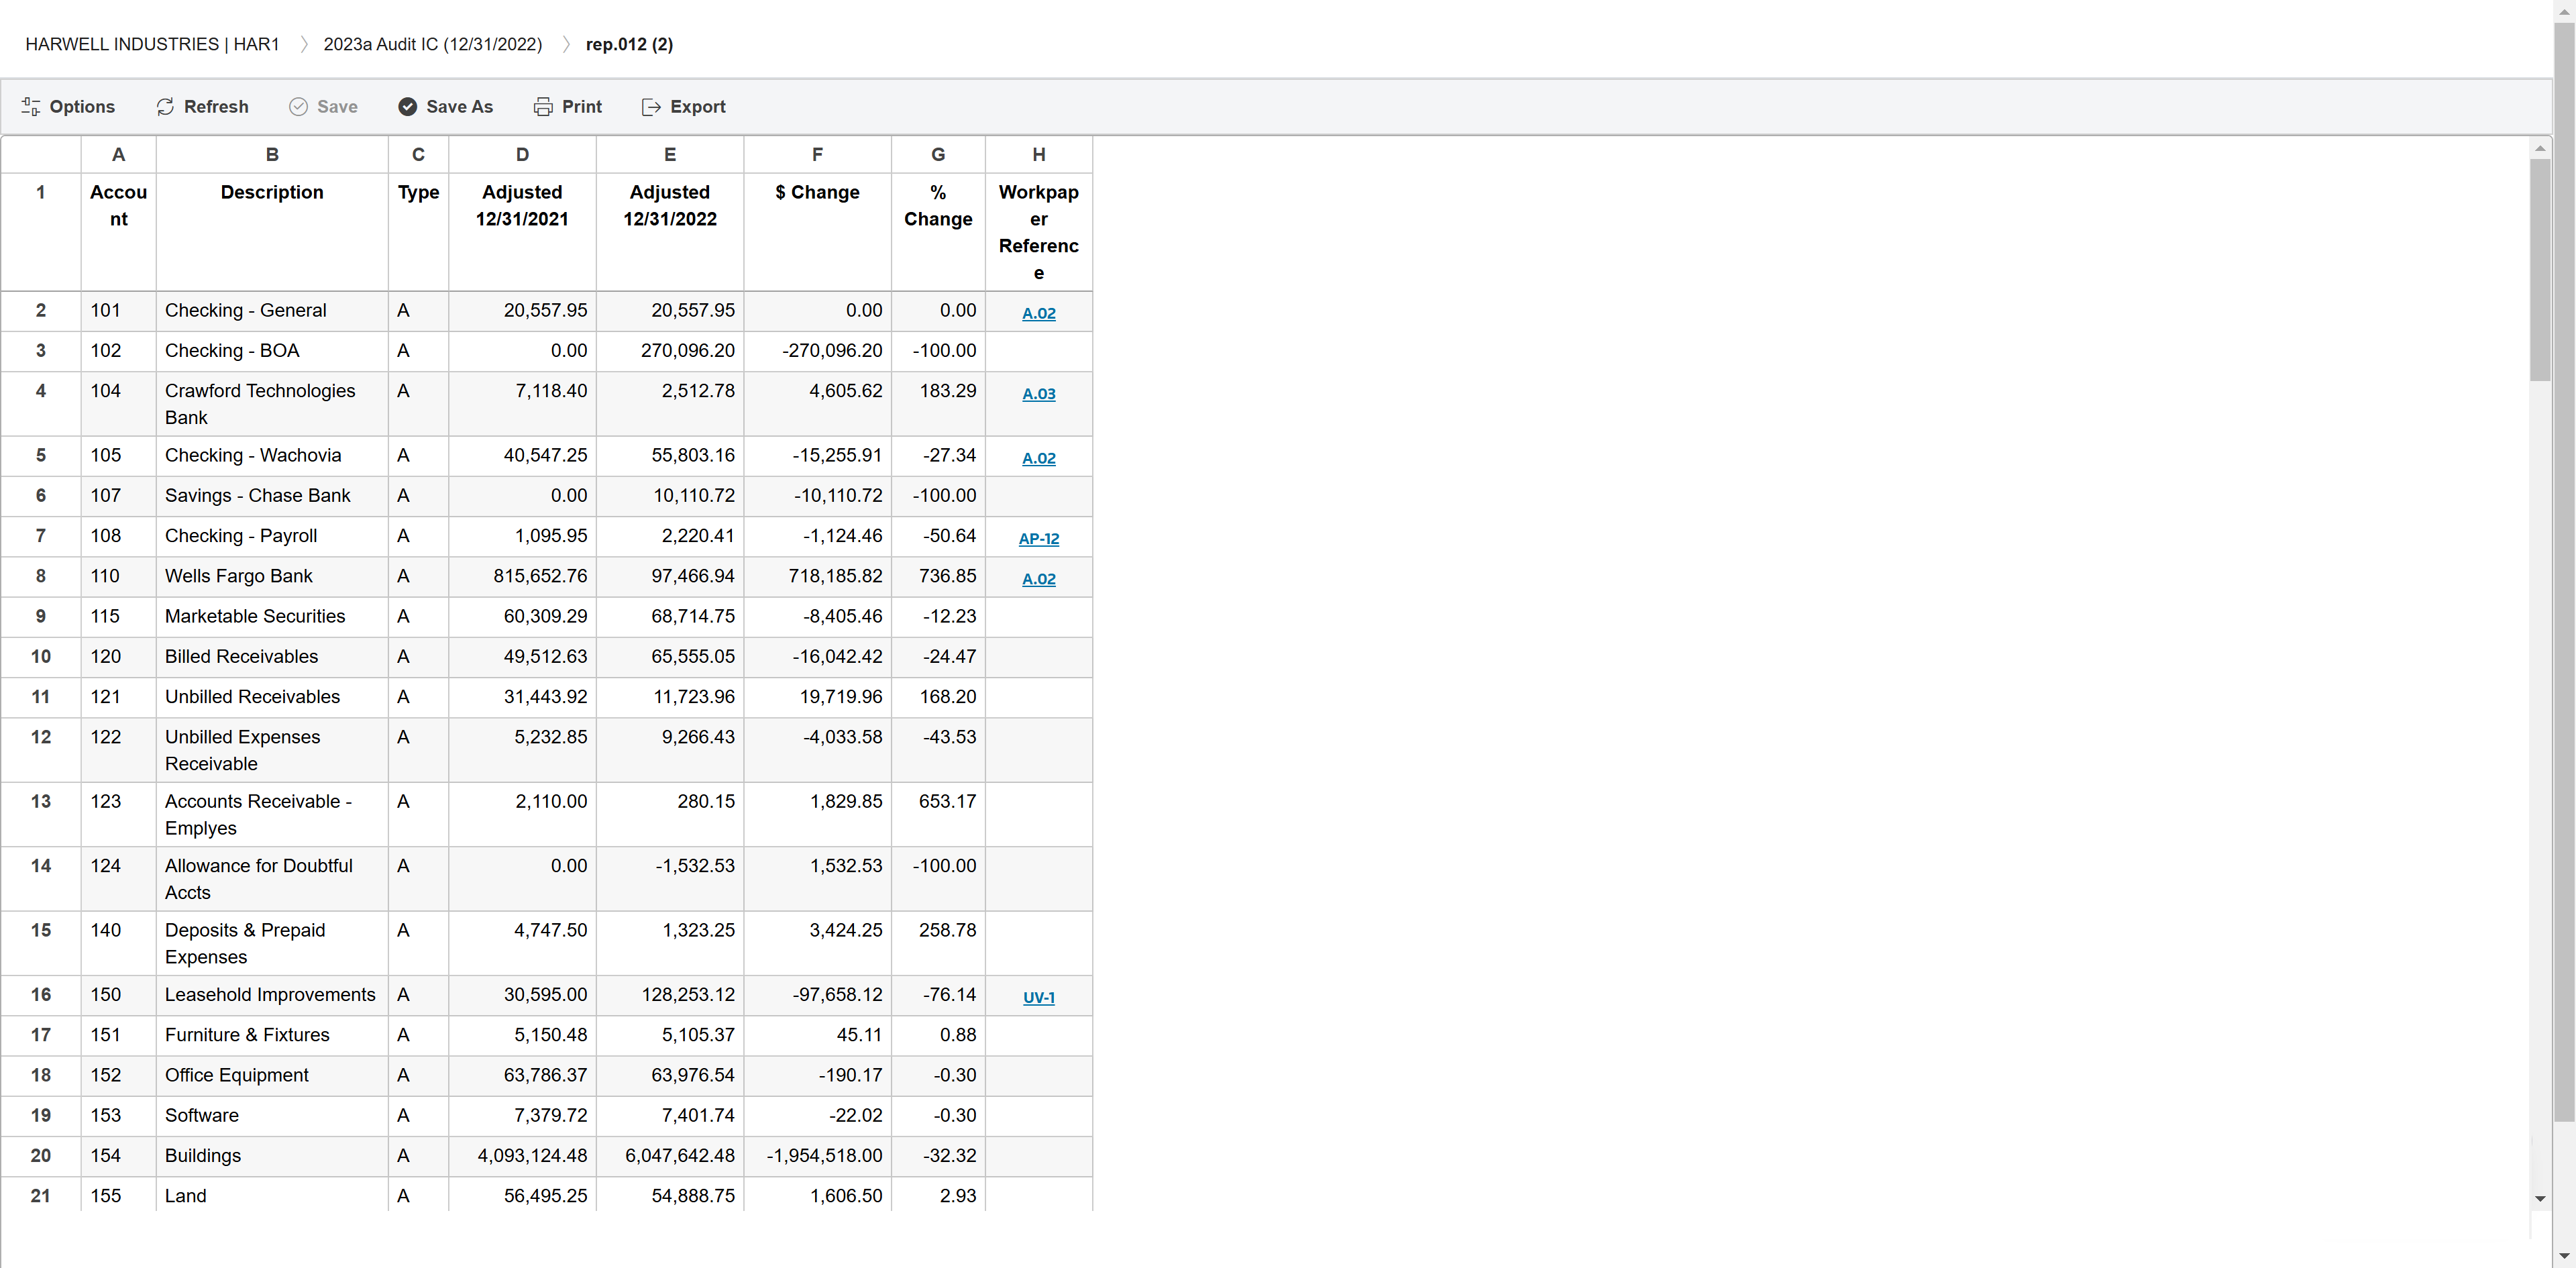The image size is (2576, 1268).
Task: Click the Save checkmark icon
Action: (298, 106)
